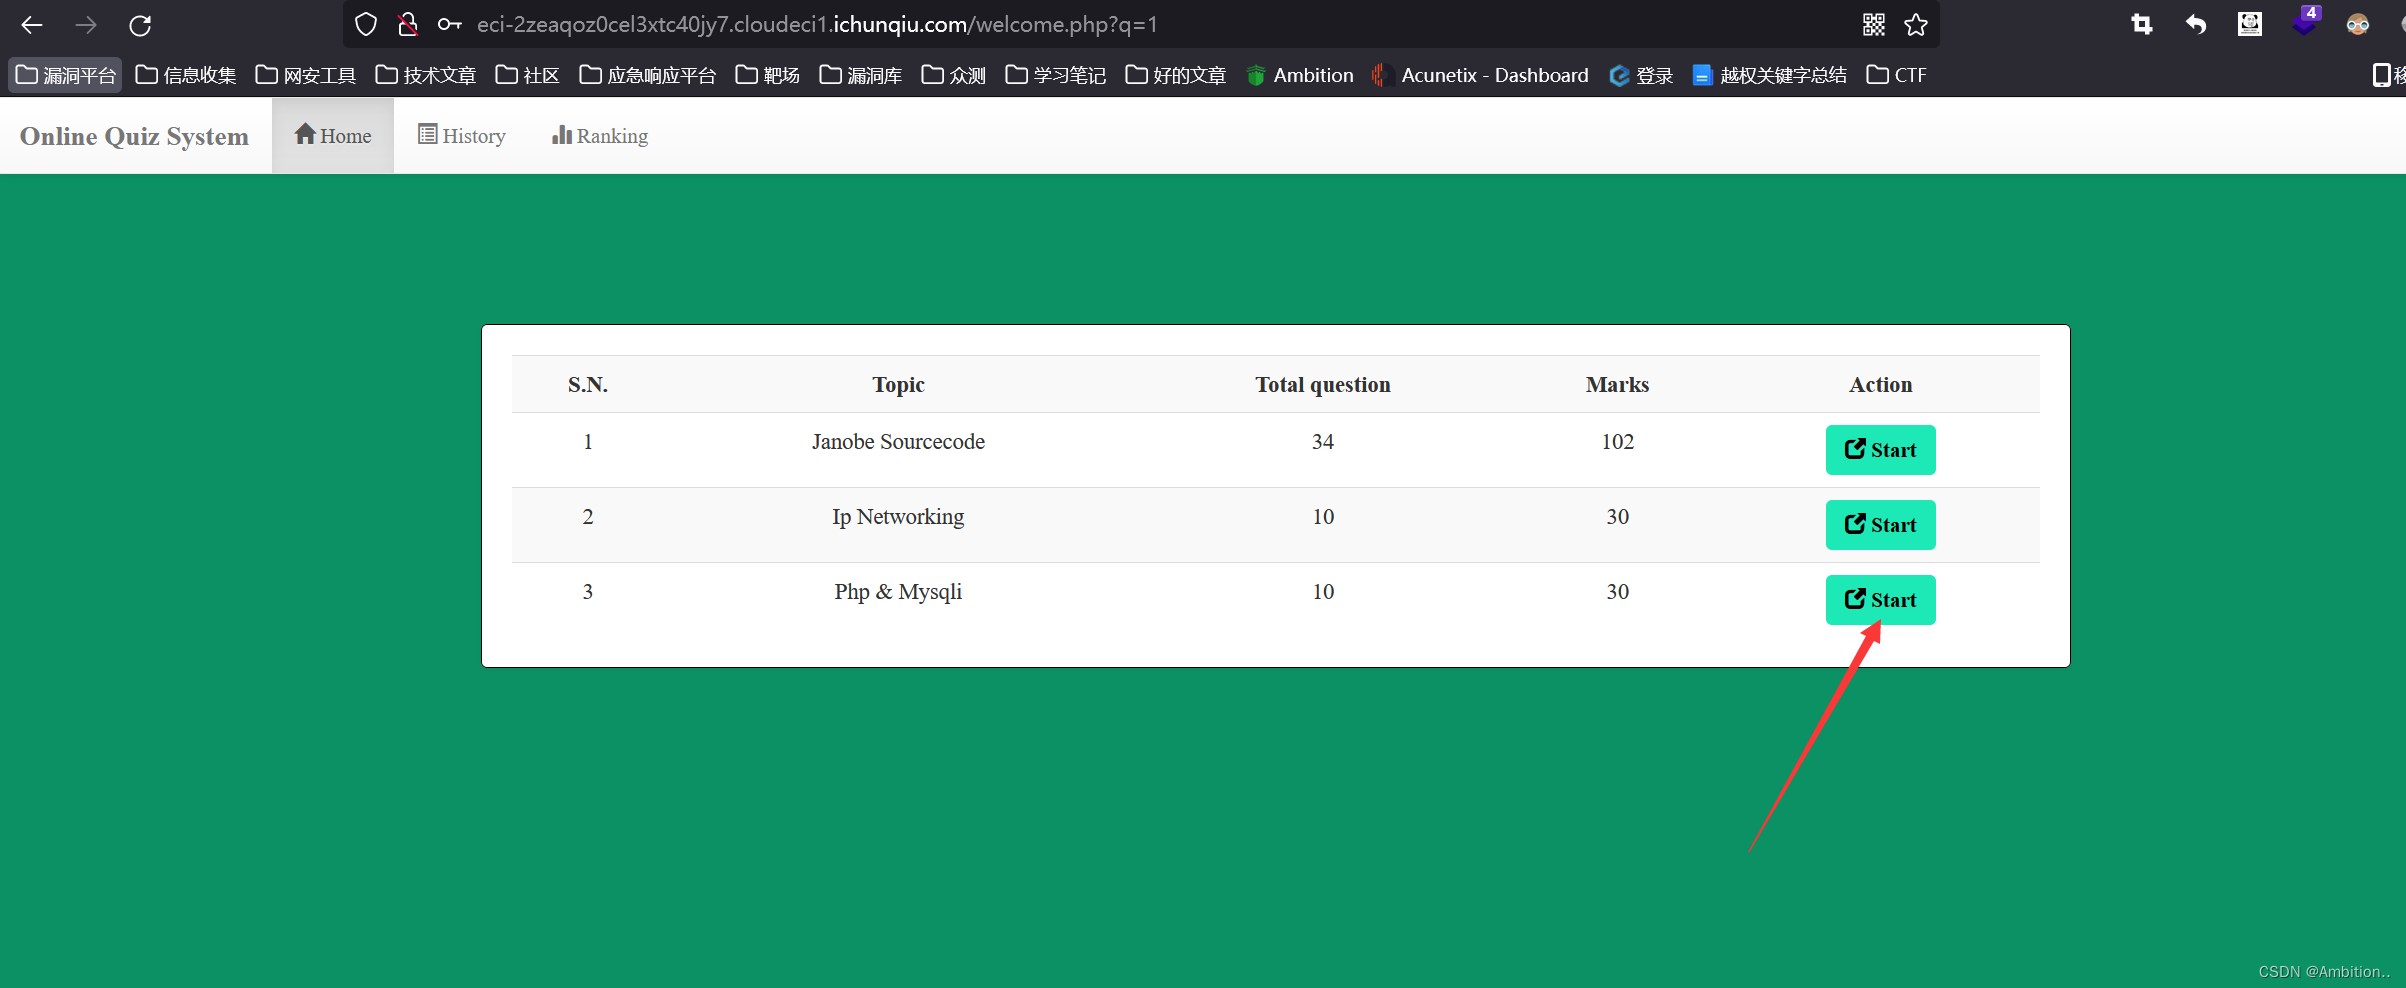The width and height of the screenshot is (2406, 988).
Task: Switch to the History tab
Action: tap(461, 135)
